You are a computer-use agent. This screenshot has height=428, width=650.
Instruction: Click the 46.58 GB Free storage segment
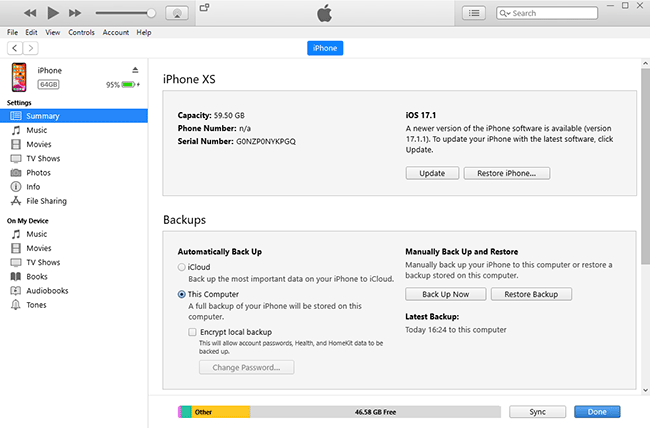[375, 412]
